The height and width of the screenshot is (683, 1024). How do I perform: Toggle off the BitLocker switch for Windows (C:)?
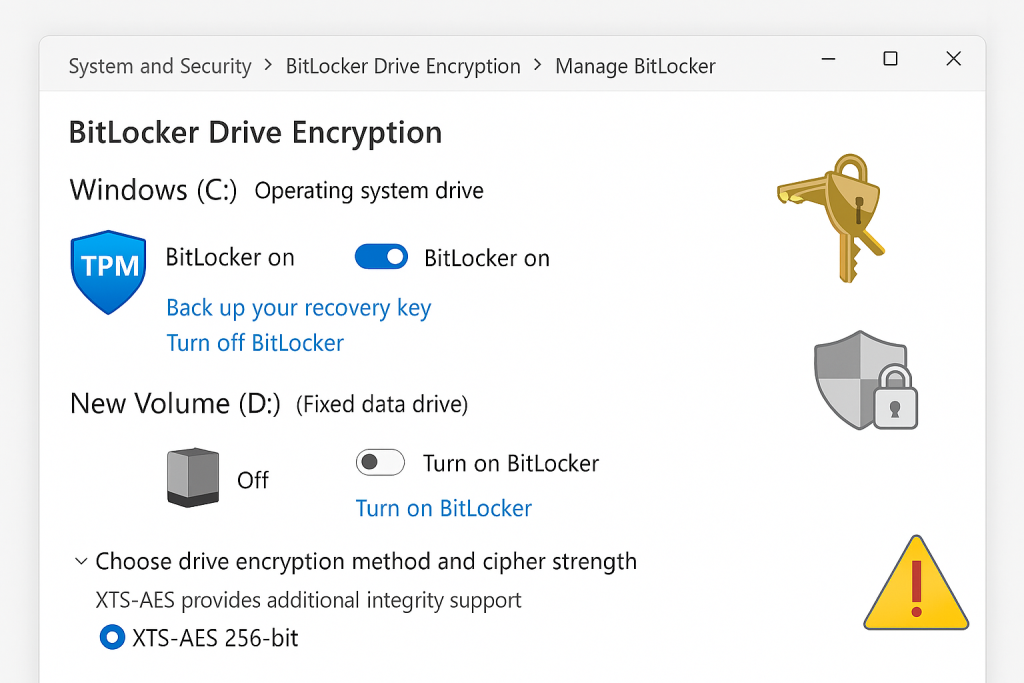(380, 257)
